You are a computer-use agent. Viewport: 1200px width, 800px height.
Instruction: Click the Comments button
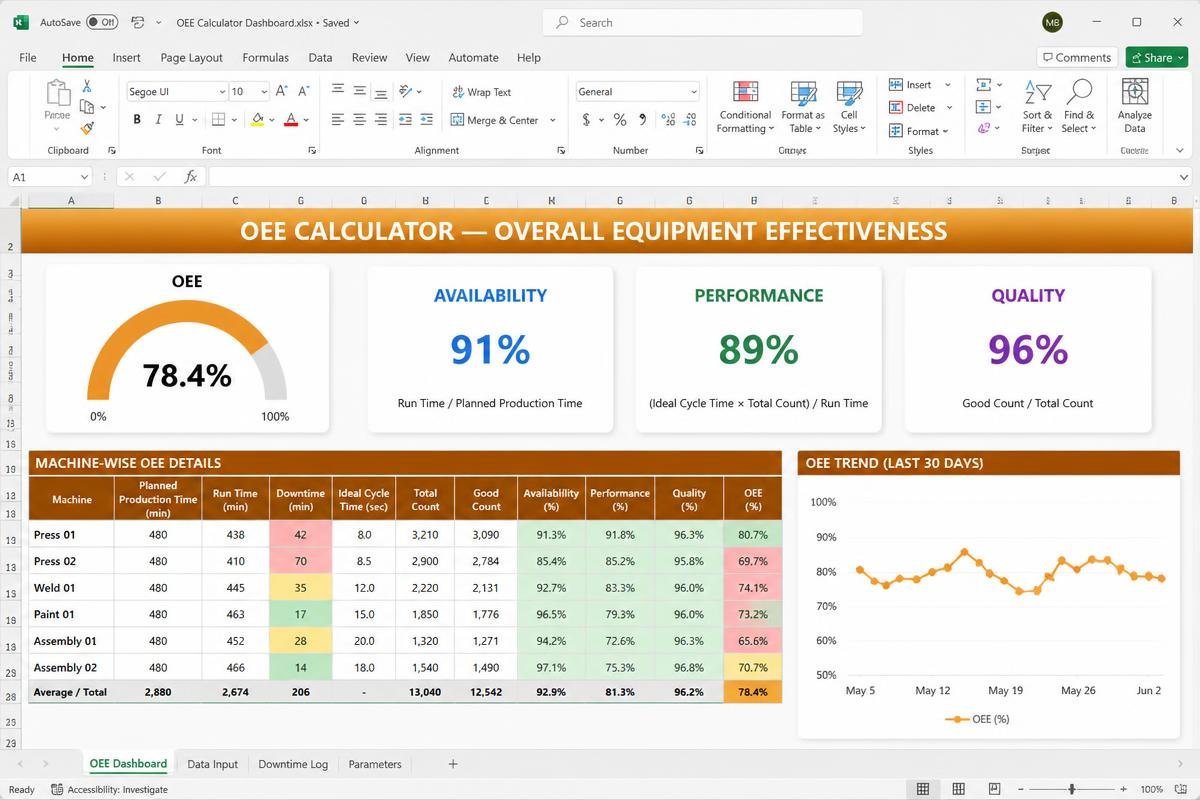(x=1075, y=57)
